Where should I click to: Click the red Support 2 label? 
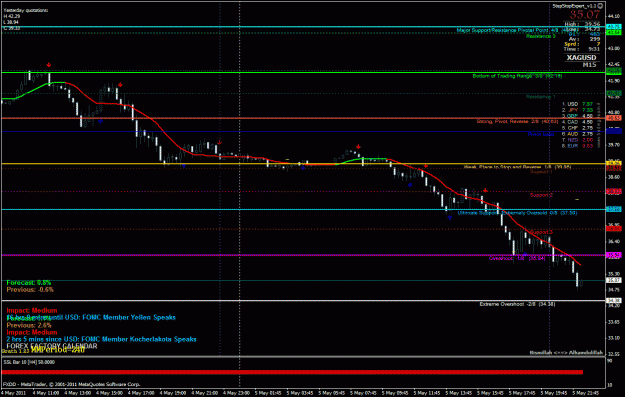click(x=541, y=195)
